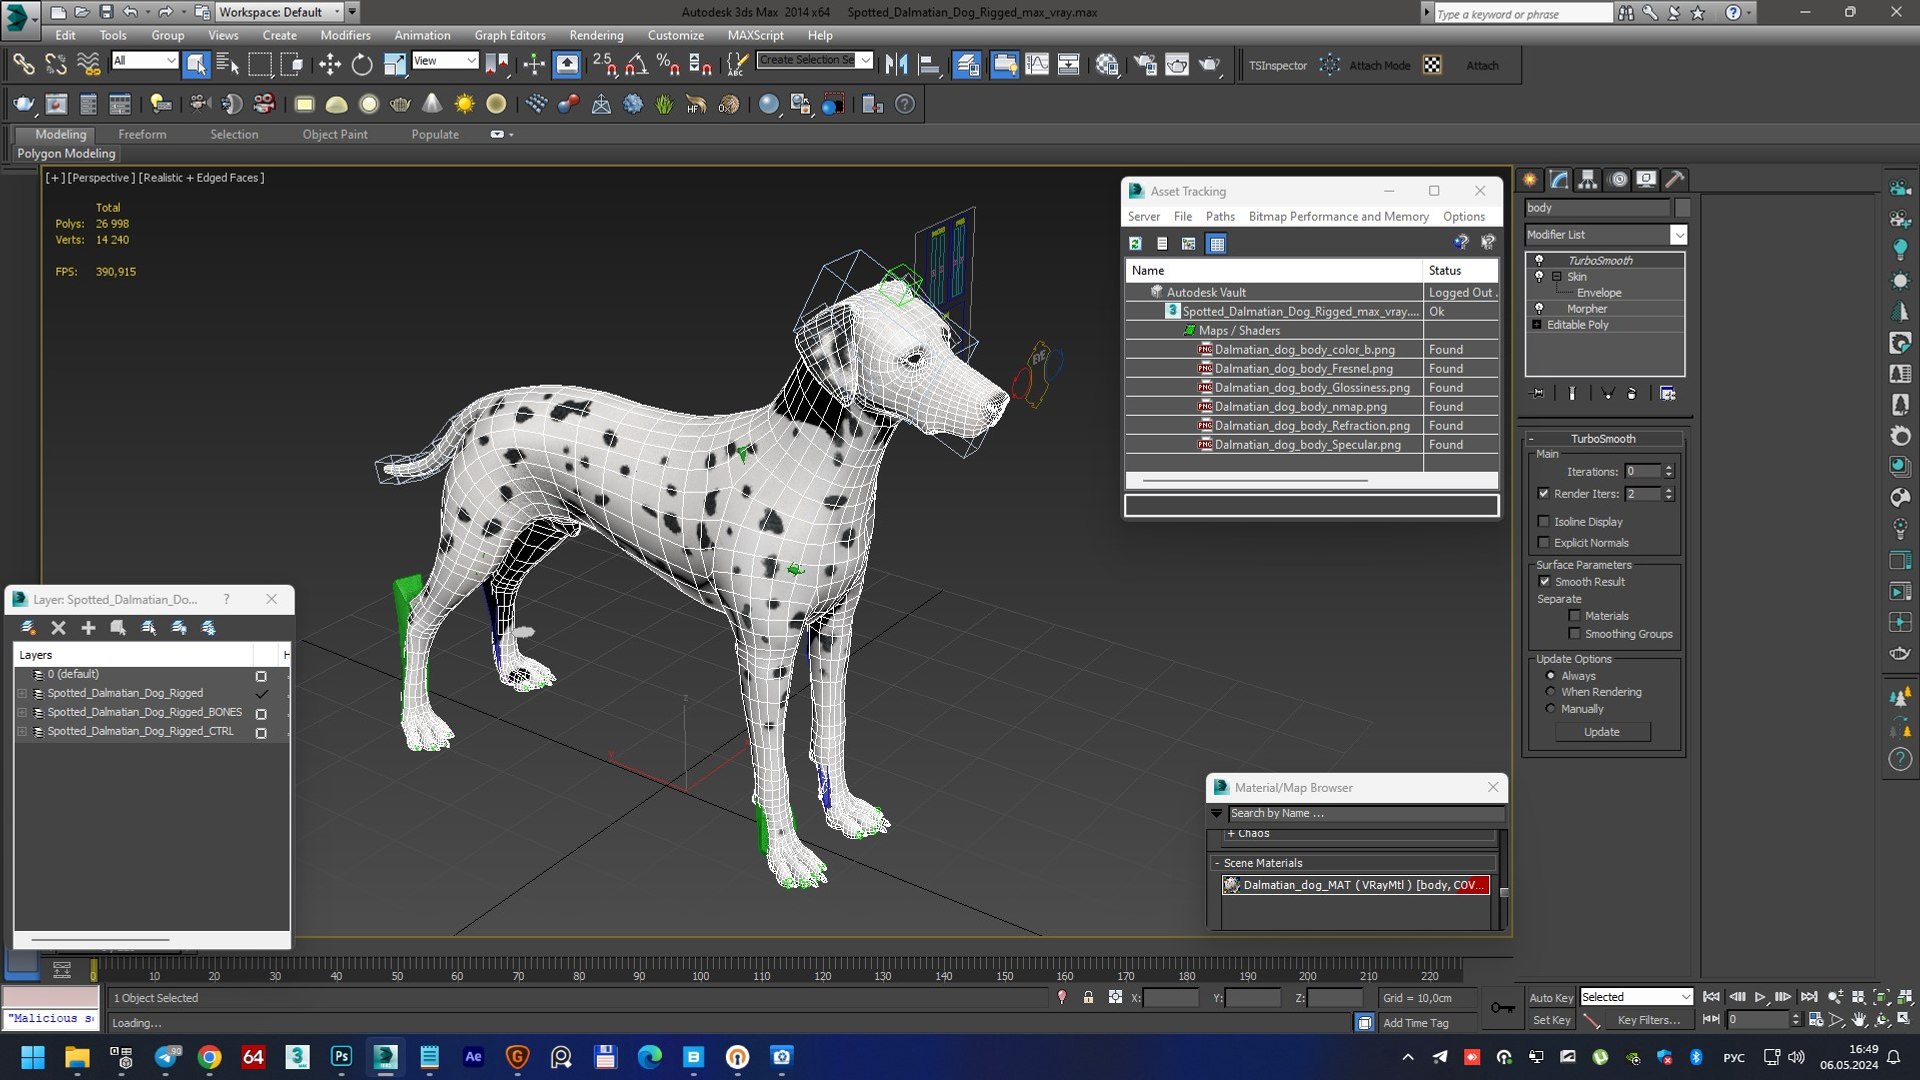Toggle the Smooth Result checkbox
The width and height of the screenshot is (1920, 1080).
click(x=1544, y=582)
